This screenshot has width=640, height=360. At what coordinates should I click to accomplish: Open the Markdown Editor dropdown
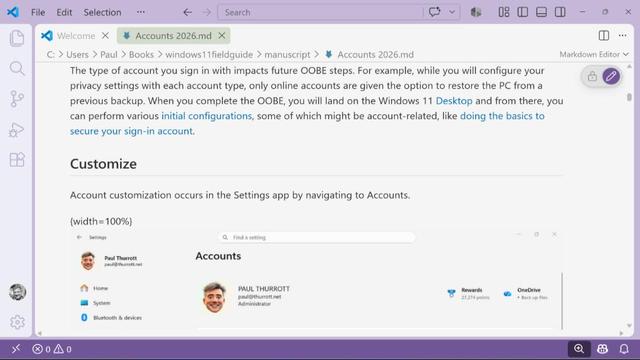pos(594,54)
